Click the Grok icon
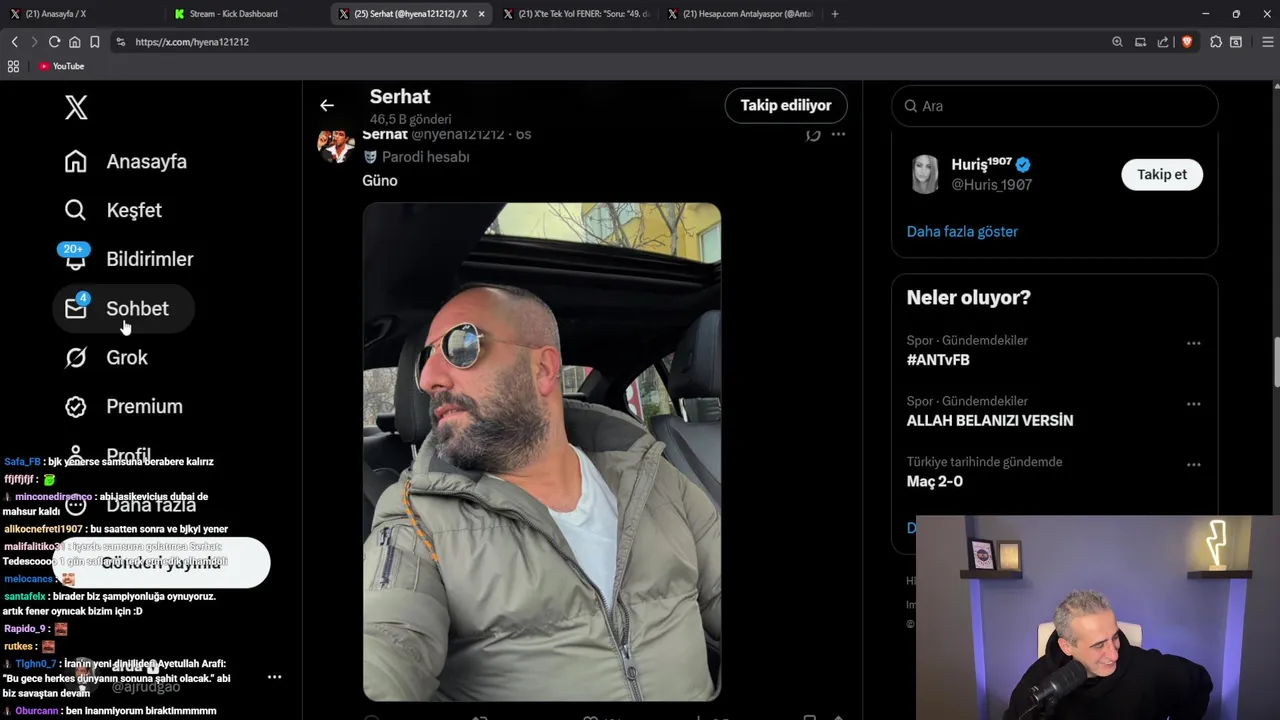The width and height of the screenshot is (1280, 720). pos(76,357)
